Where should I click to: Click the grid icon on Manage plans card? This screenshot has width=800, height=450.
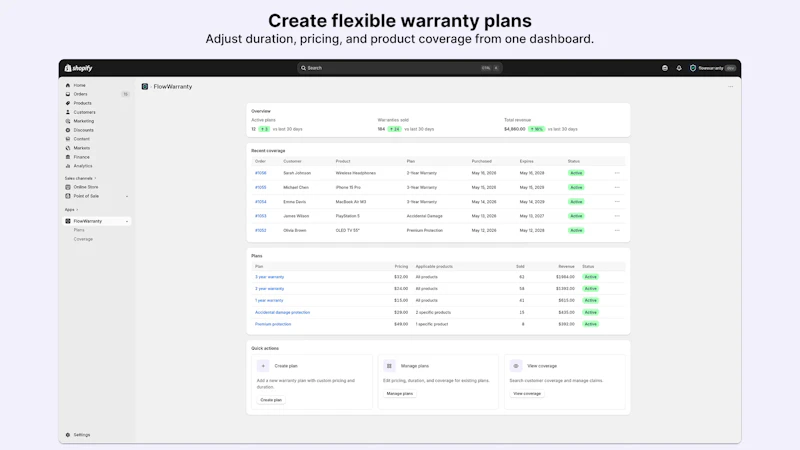coord(389,366)
